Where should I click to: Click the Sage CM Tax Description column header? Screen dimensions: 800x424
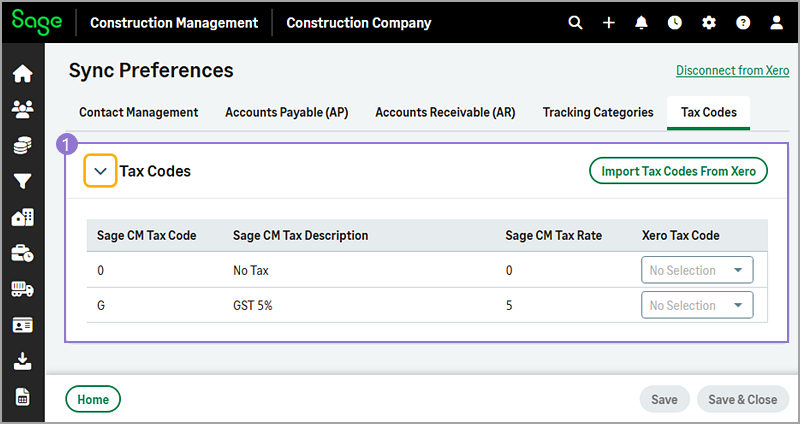click(x=301, y=235)
